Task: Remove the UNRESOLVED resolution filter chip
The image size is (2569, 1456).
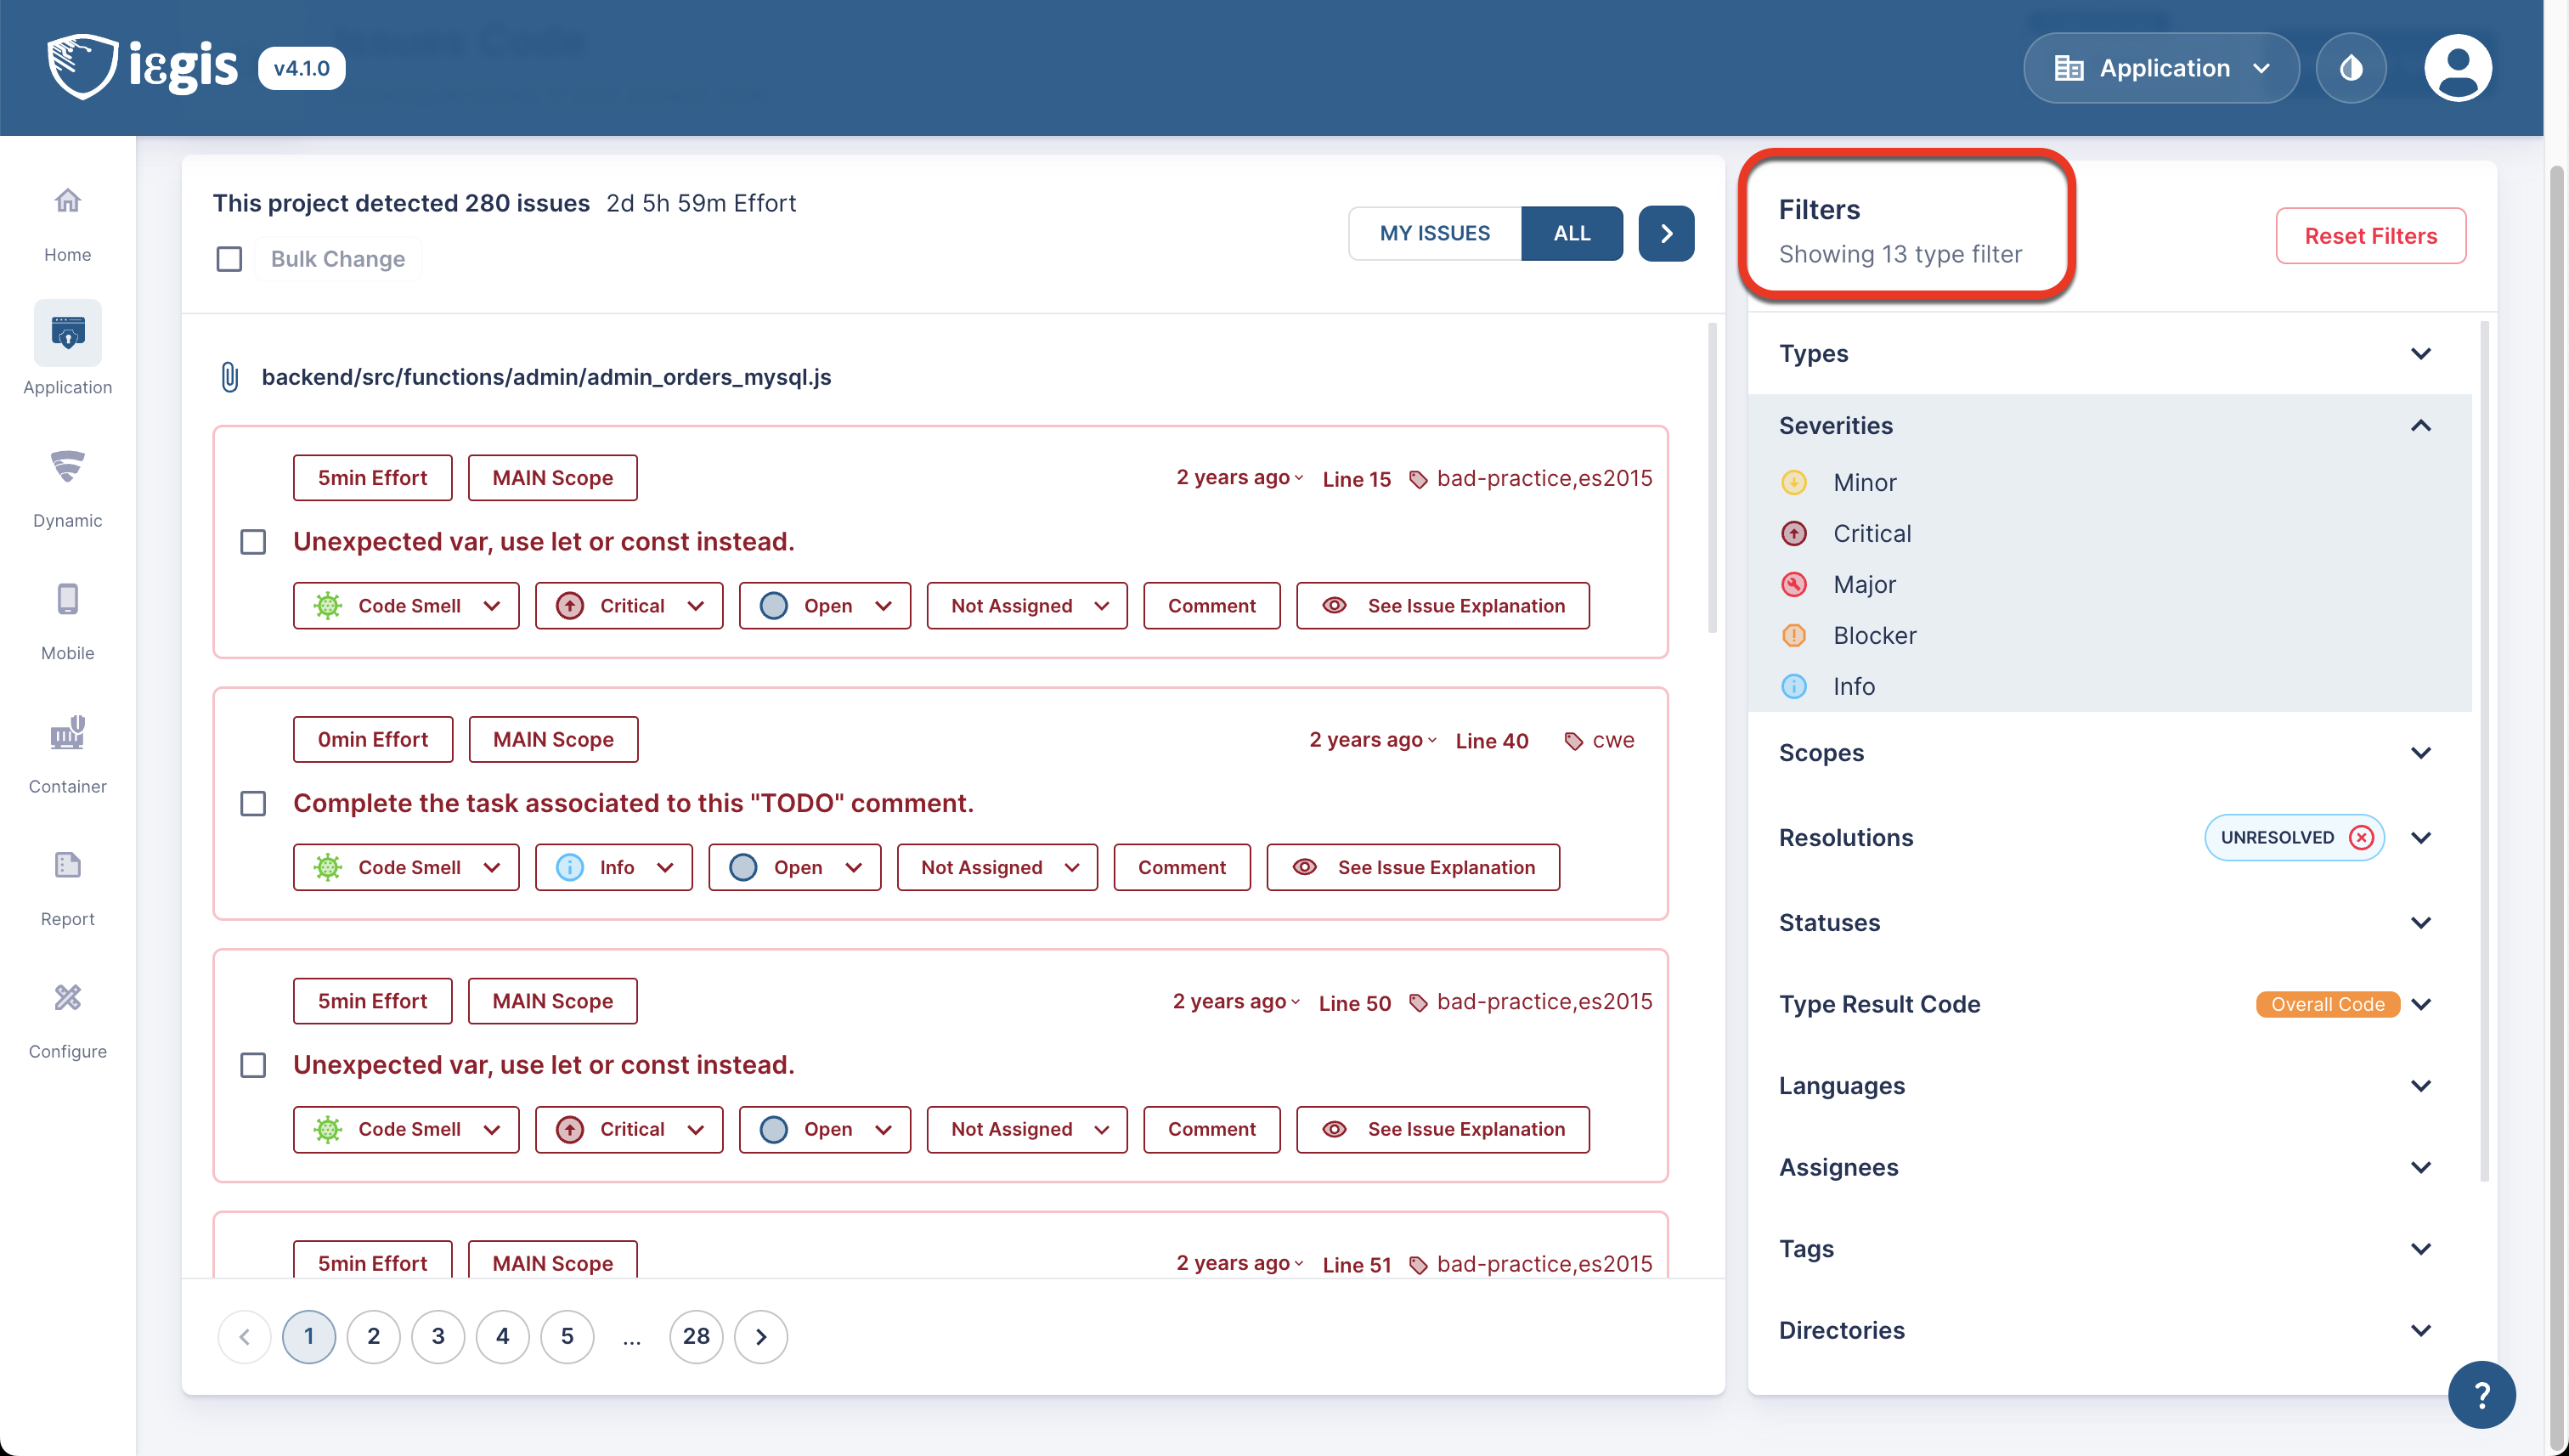Action: coord(2361,837)
